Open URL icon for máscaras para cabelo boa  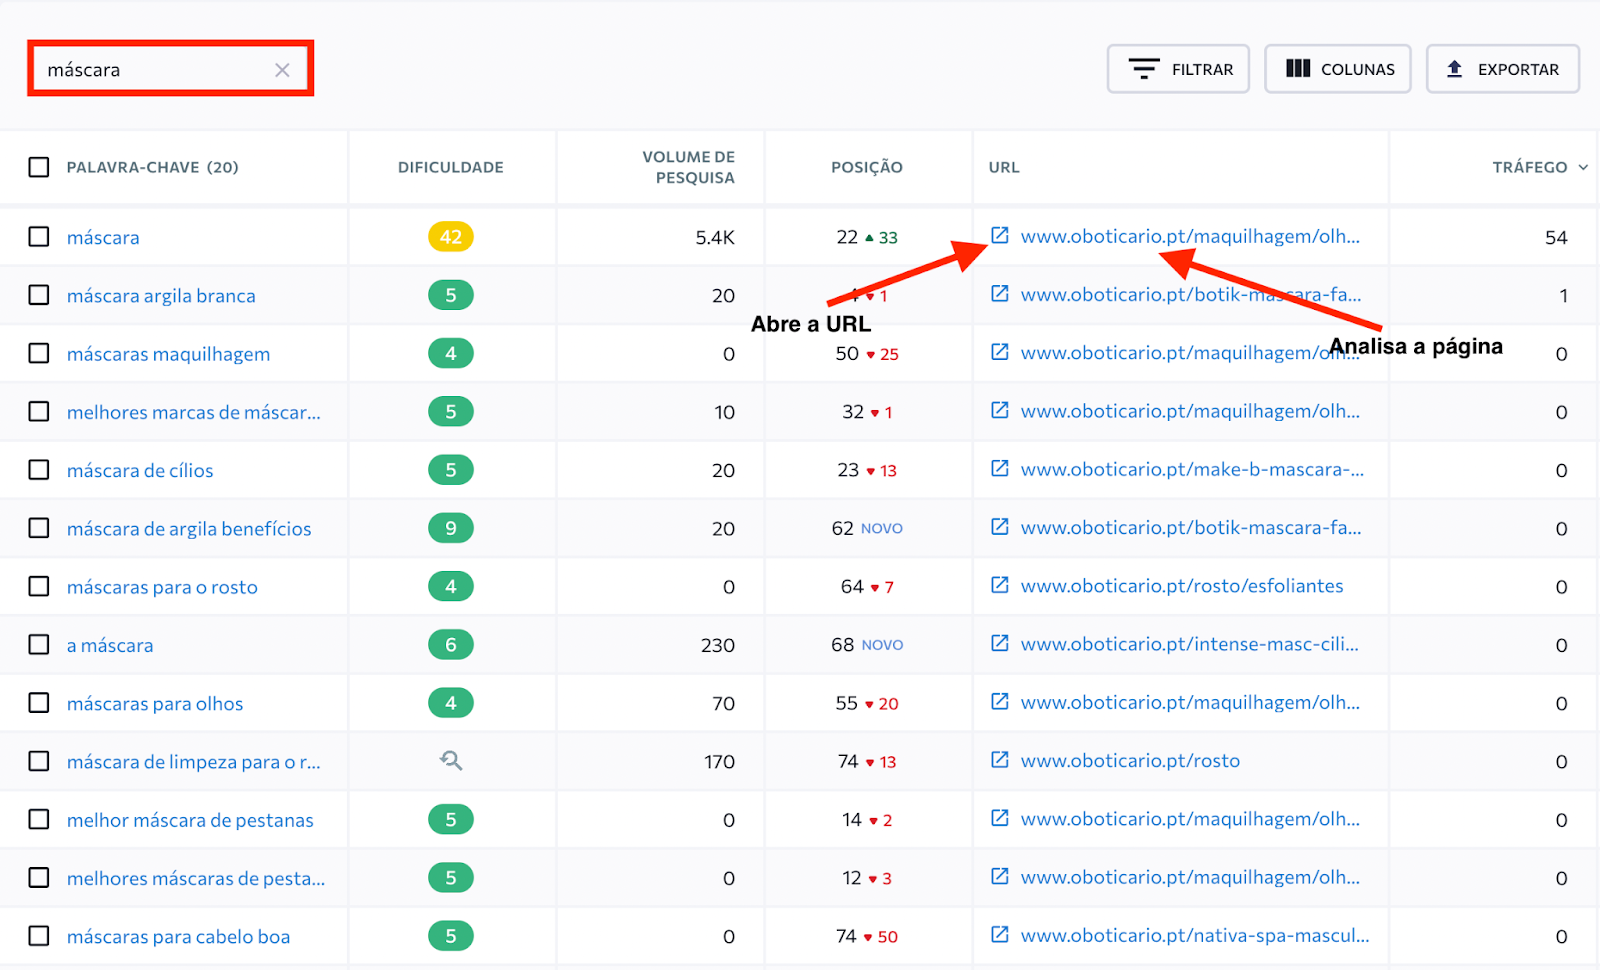point(999,934)
